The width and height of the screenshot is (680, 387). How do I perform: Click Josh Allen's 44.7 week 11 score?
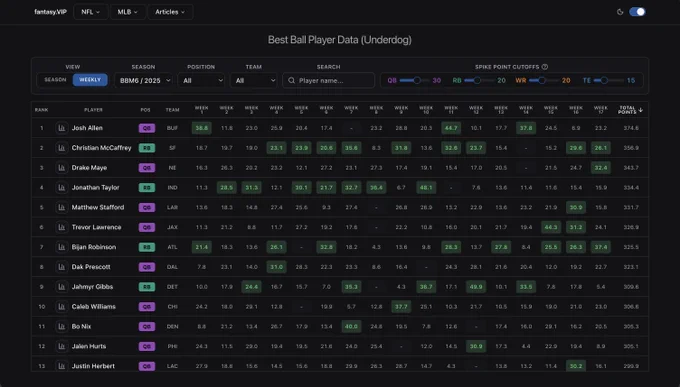pyautogui.click(x=451, y=128)
